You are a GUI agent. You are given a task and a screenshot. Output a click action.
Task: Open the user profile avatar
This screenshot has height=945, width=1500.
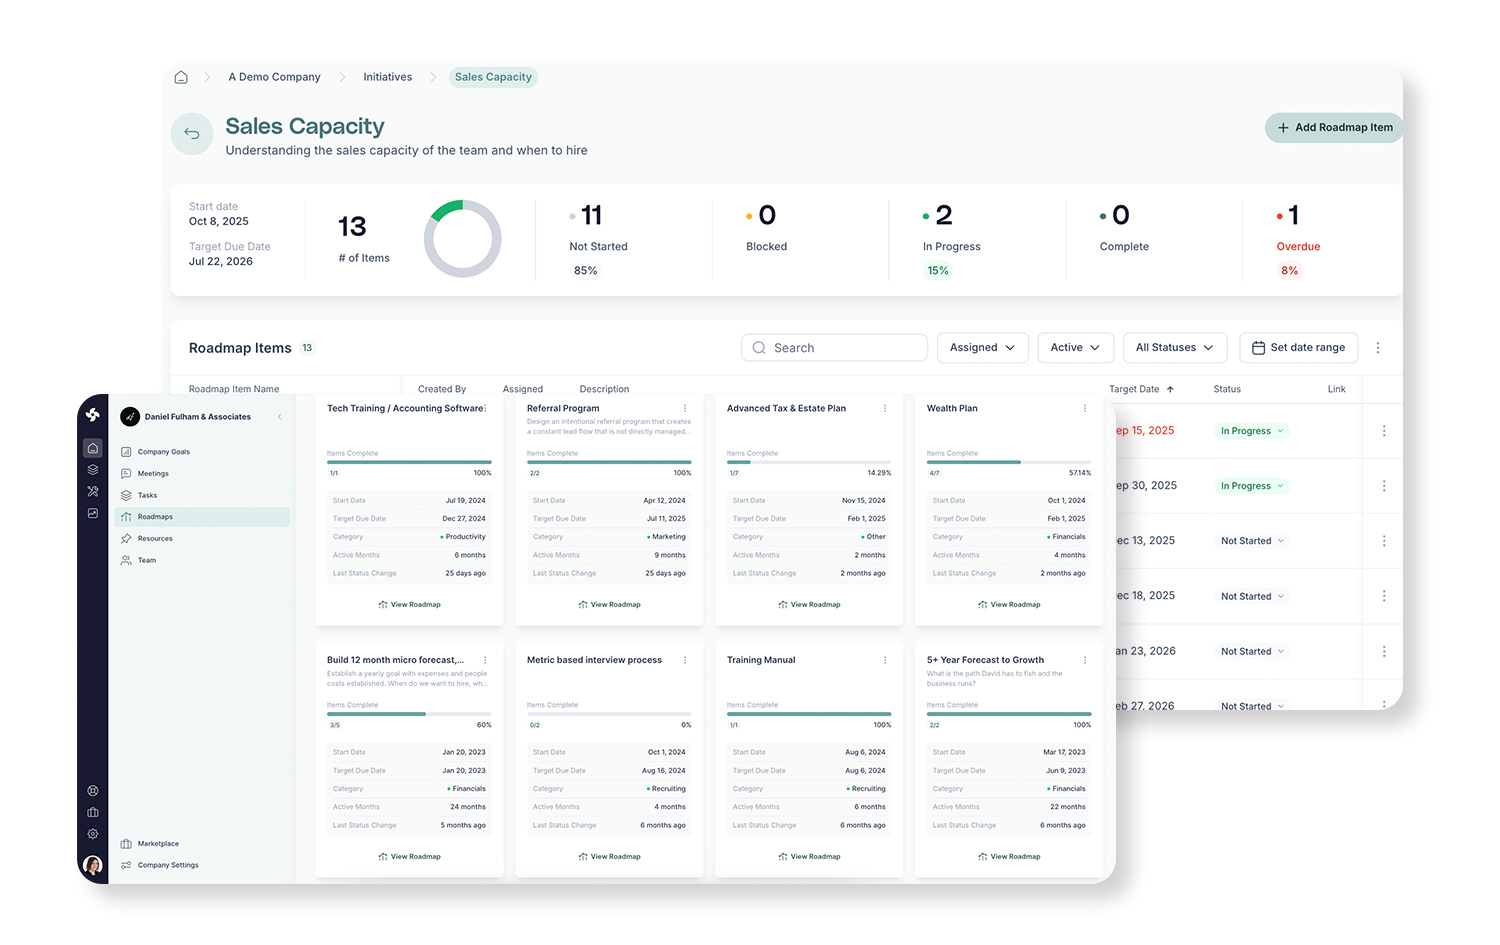coord(93,865)
